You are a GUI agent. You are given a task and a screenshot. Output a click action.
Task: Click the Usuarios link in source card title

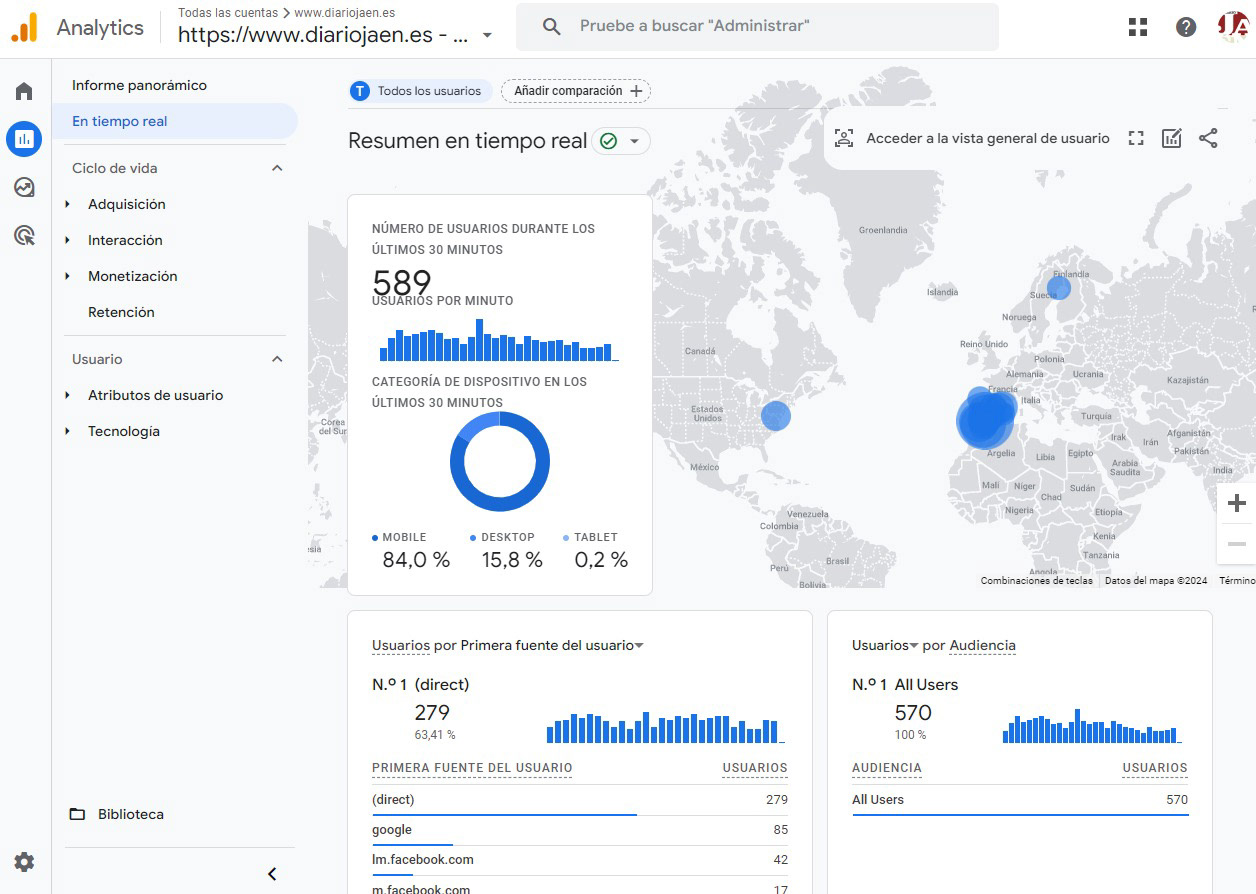[401, 645]
